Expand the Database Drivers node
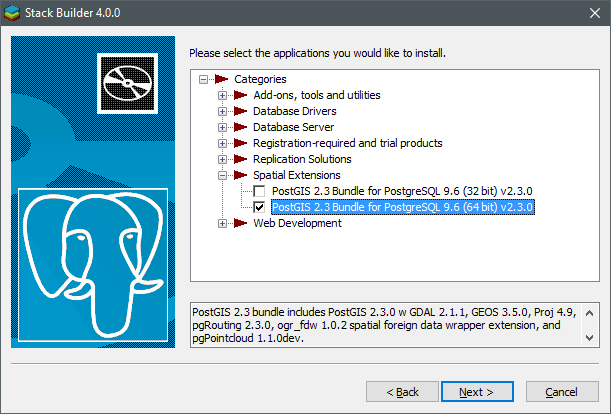Screen dimensions: 611x414 click(x=222, y=111)
